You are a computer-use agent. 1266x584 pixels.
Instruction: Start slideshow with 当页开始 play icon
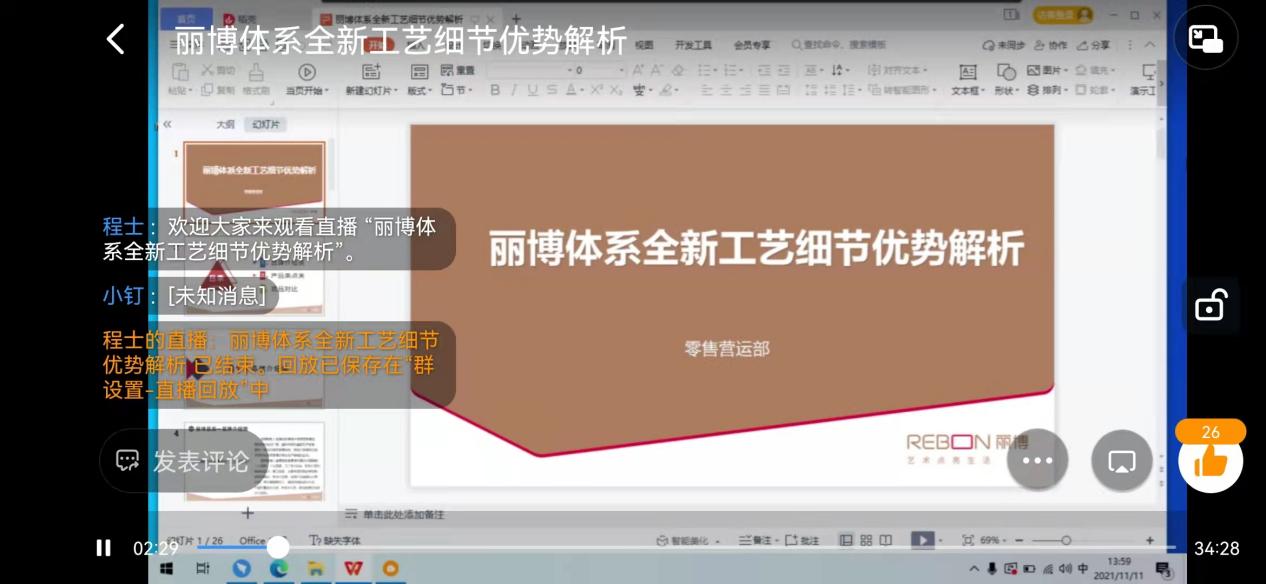tap(307, 72)
